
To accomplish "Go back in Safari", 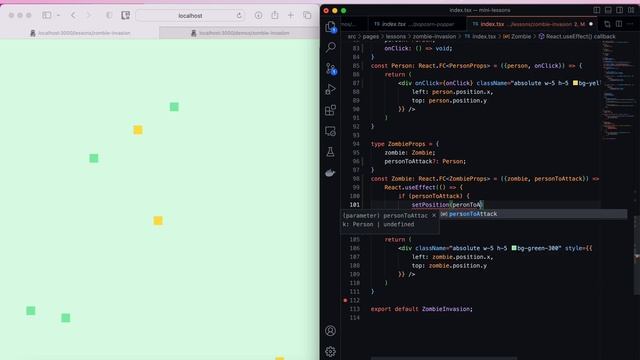I will (x=73, y=16).
